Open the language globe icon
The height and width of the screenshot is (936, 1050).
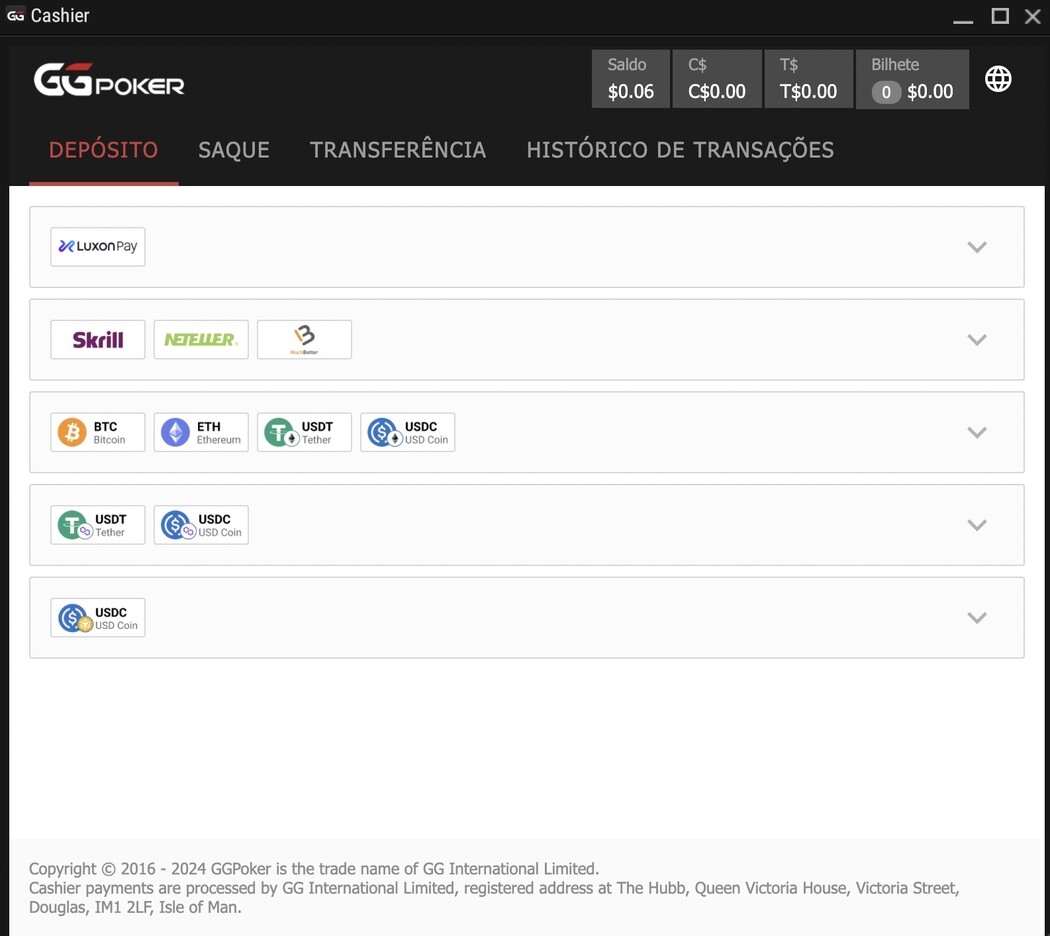[x=998, y=79]
